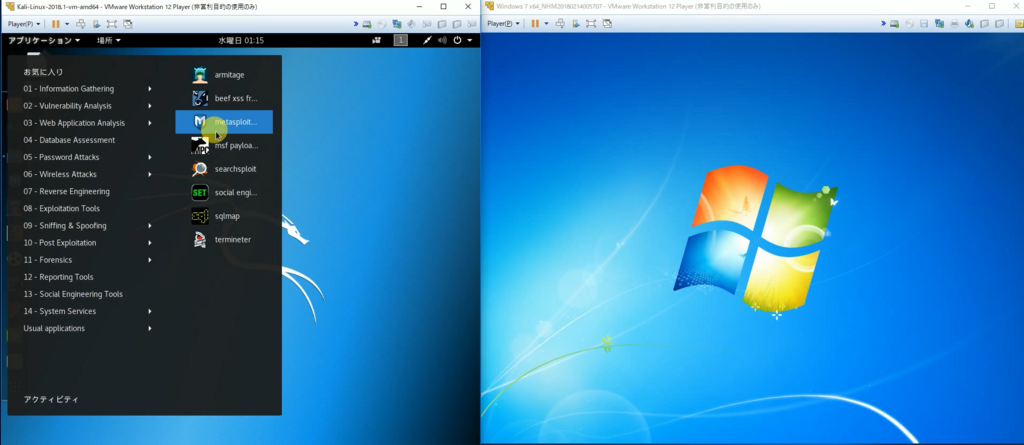Expand 05 - Password Attacks submenu
This screenshot has width=1024, height=445.
click(x=88, y=157)
